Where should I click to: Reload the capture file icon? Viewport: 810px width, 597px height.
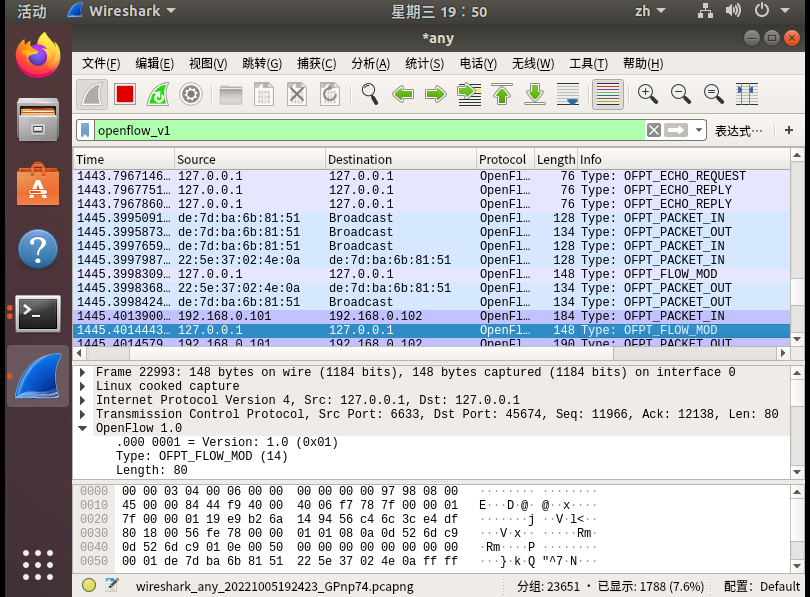330,95
